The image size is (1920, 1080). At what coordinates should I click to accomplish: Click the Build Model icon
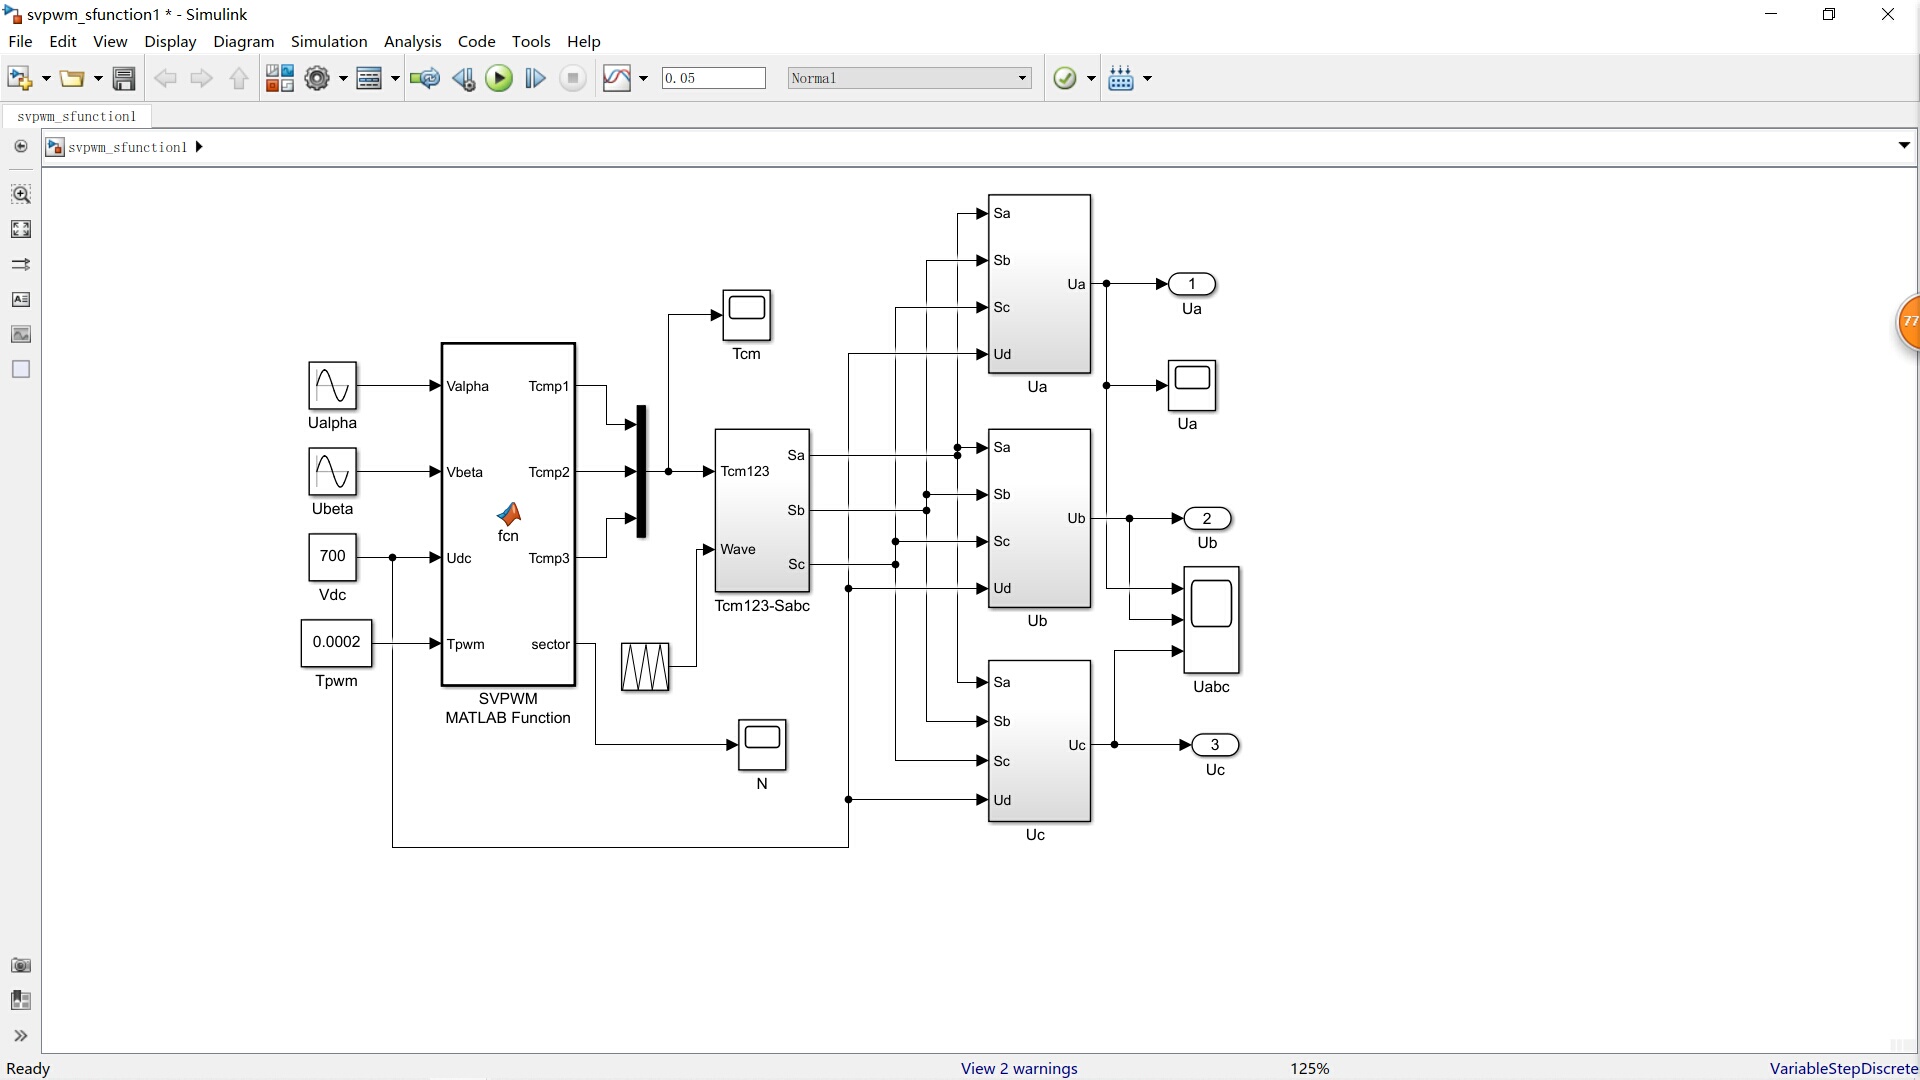(x=1121, y=78)
